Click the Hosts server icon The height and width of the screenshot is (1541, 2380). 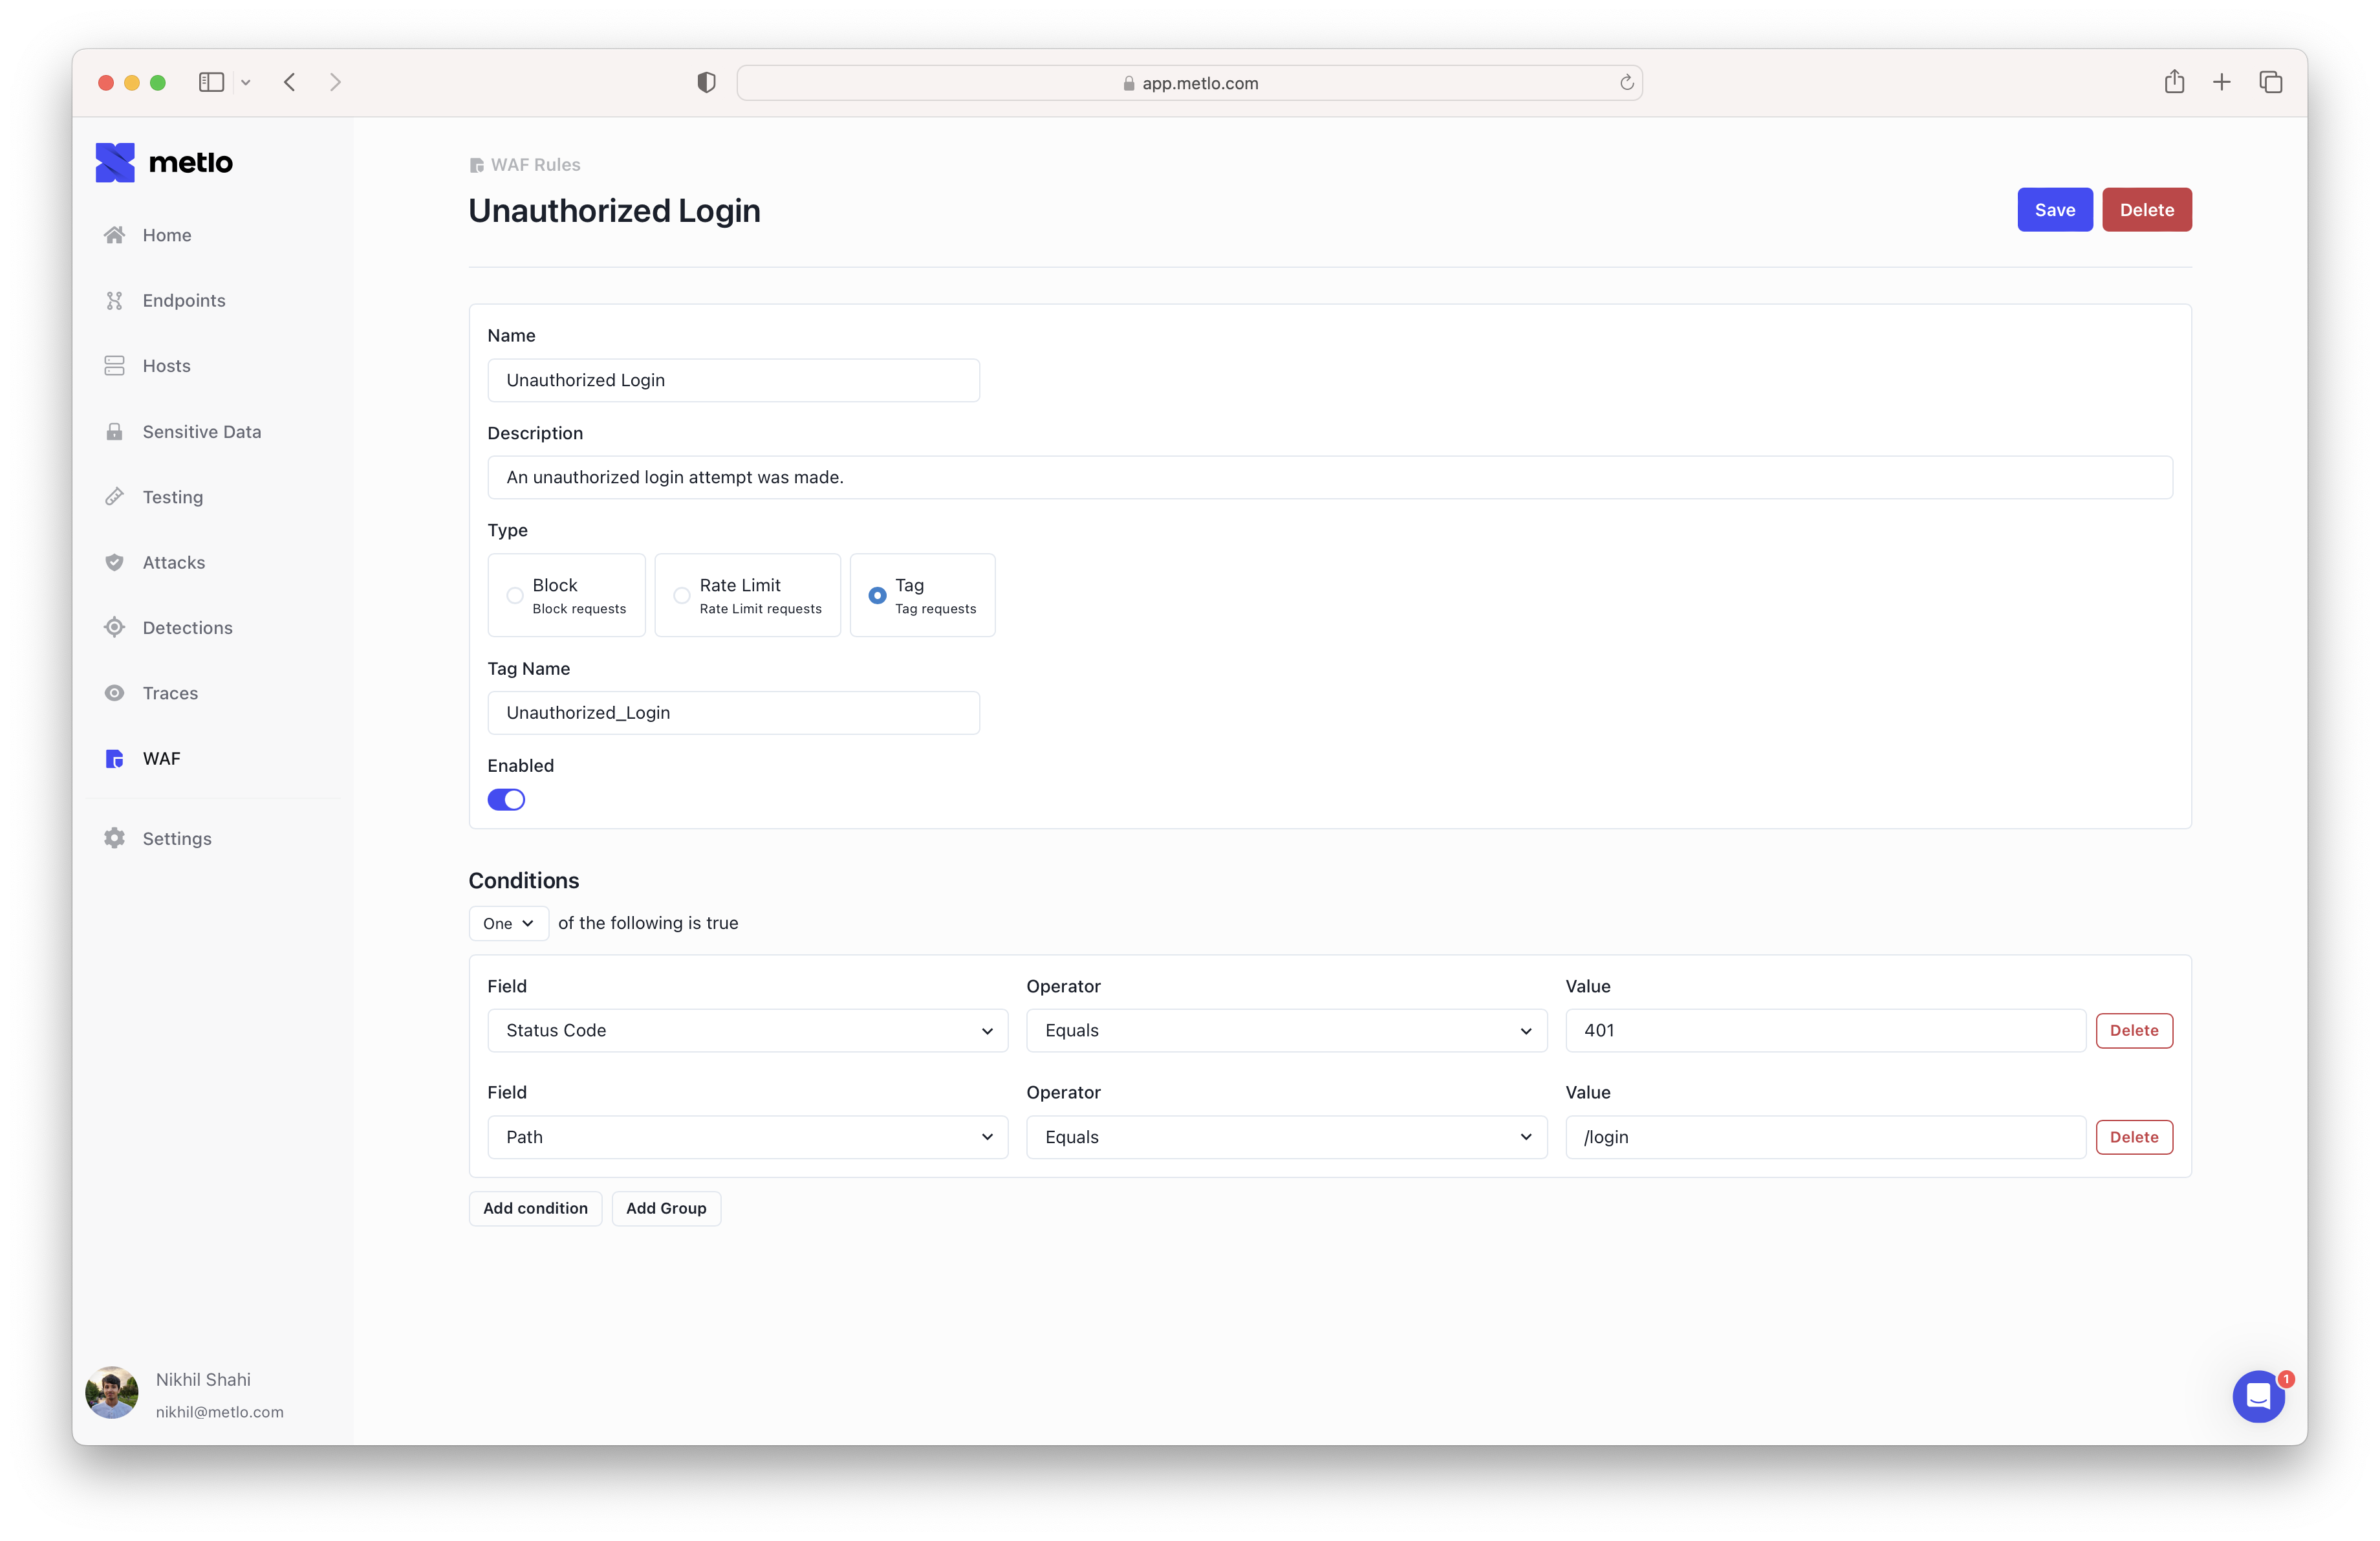pyautogui.click(x=115, y=366)
